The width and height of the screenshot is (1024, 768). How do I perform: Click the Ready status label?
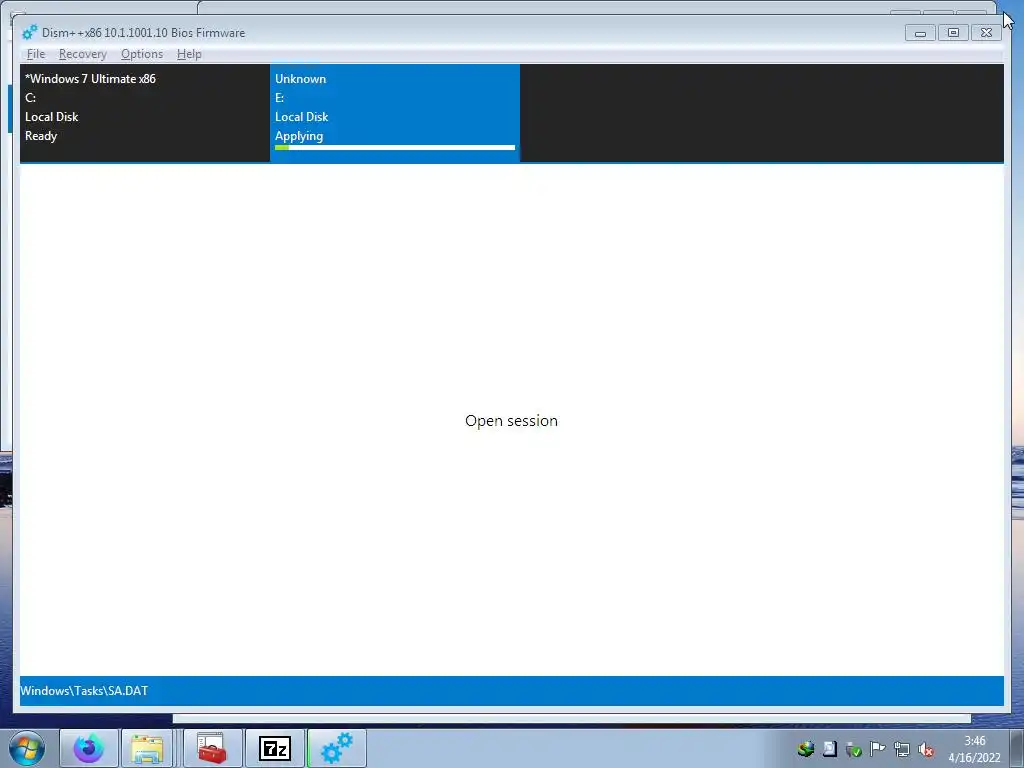click(x=41, y=136)
